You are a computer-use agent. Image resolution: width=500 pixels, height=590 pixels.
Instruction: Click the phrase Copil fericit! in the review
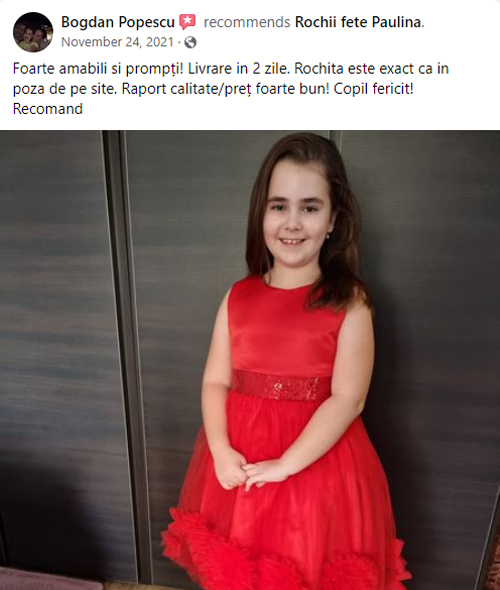coord(373,89)
